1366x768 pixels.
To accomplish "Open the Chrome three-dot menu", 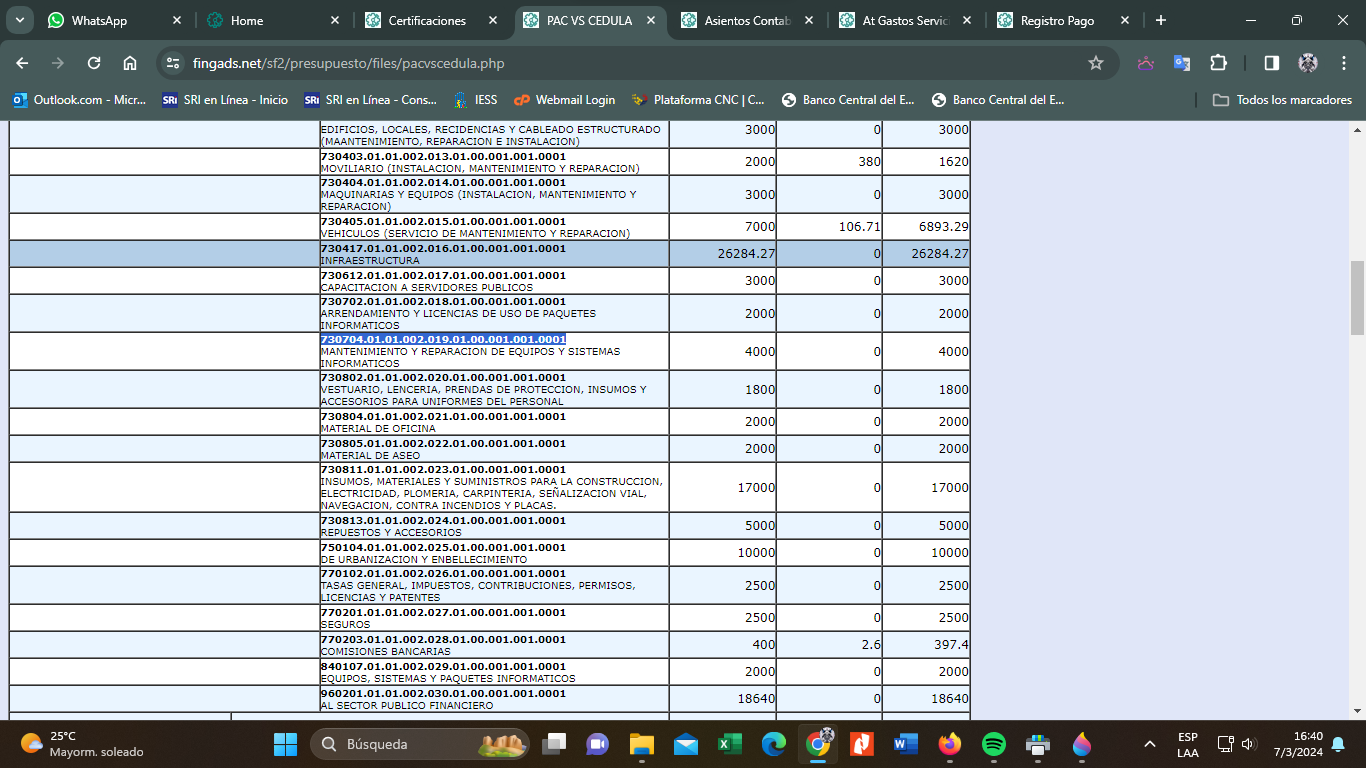I will (x=1343, y=63).
